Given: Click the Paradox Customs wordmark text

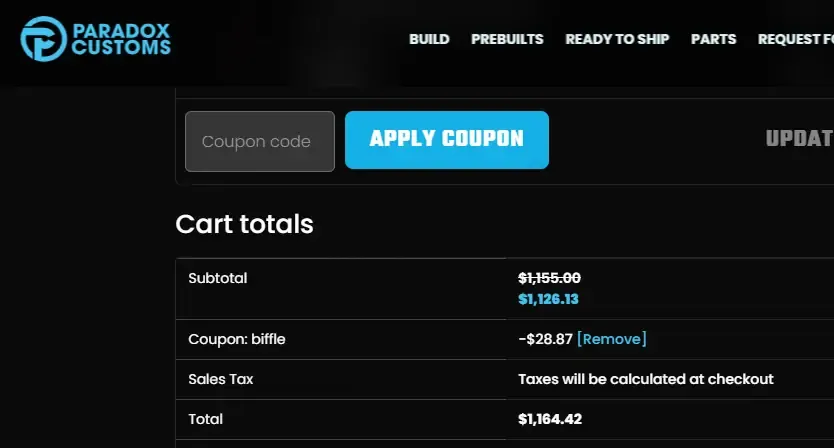Looking at the screenshot, I should [121, 39].
